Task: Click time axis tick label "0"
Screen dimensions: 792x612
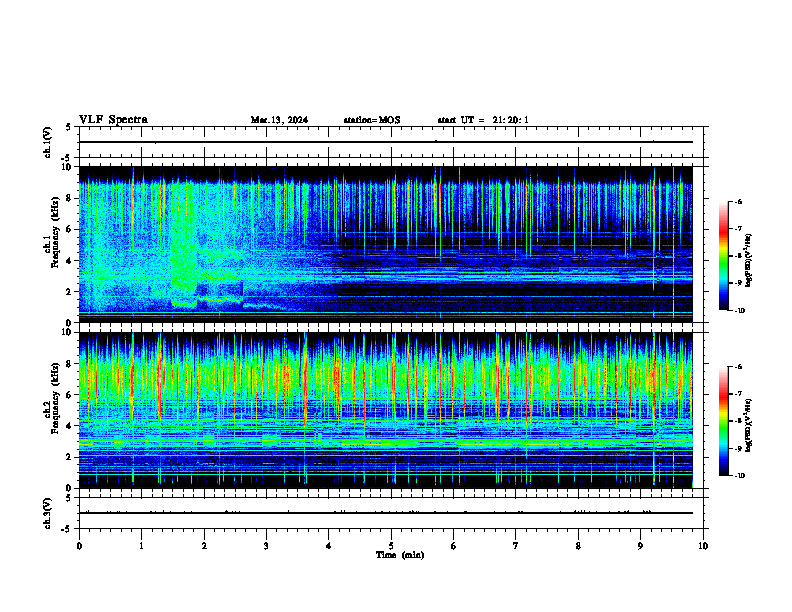Action: coord(79,546)
